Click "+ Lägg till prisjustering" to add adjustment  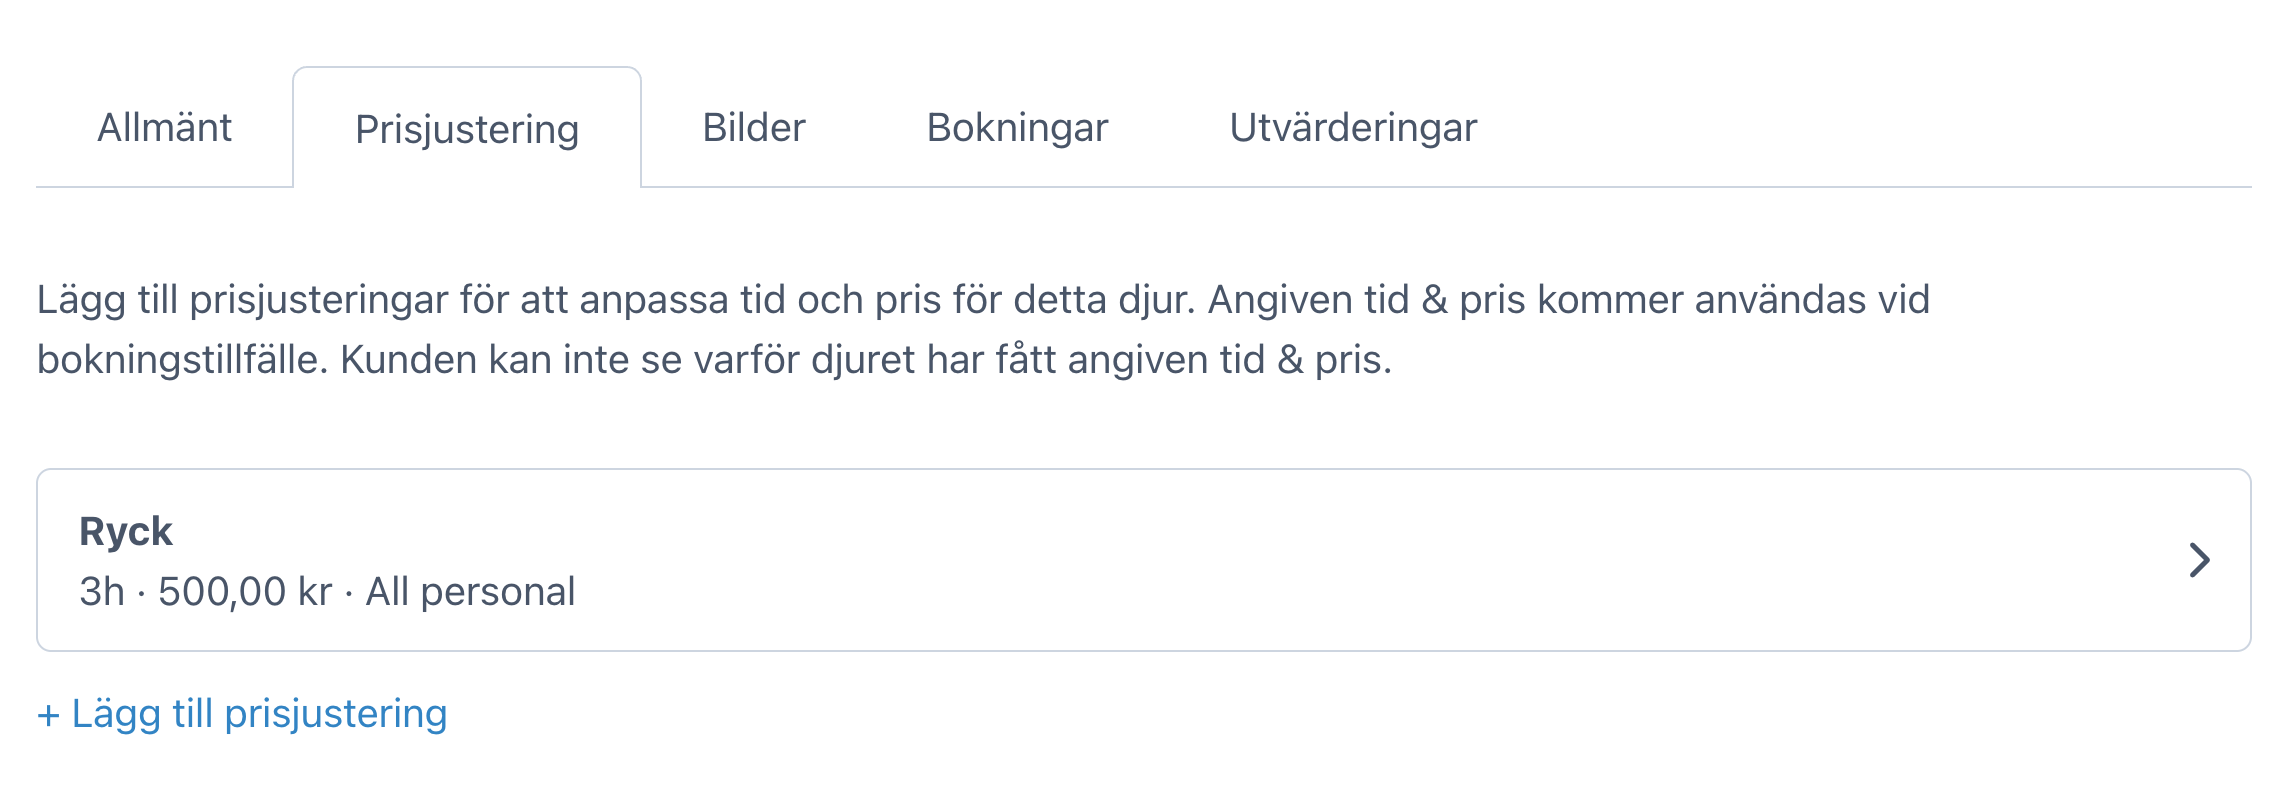point(243,713)
